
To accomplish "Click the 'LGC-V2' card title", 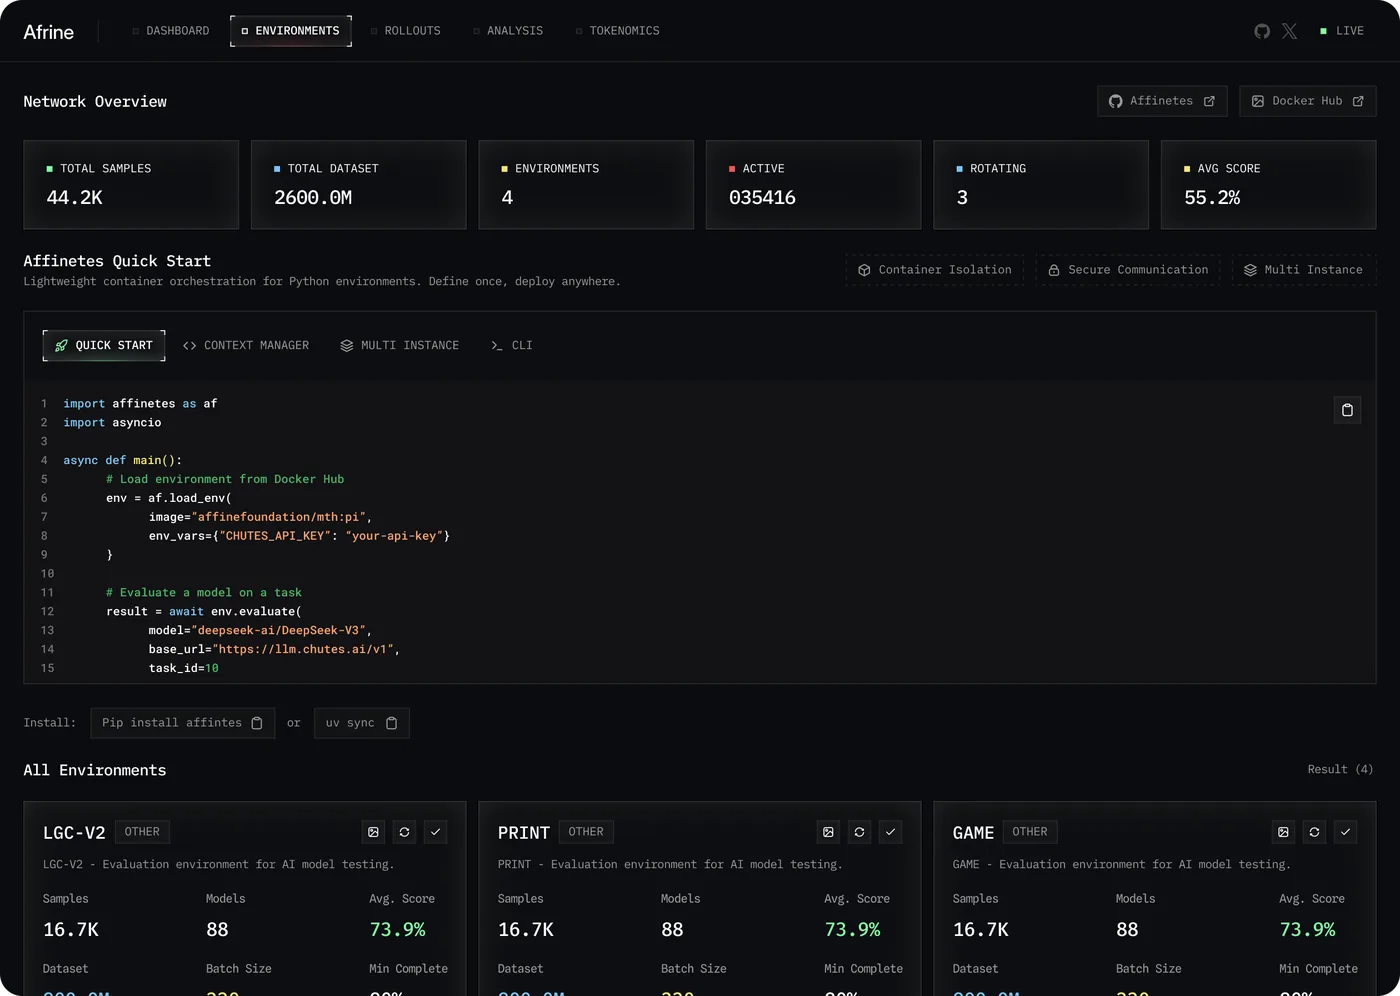I will coord(74,833).
